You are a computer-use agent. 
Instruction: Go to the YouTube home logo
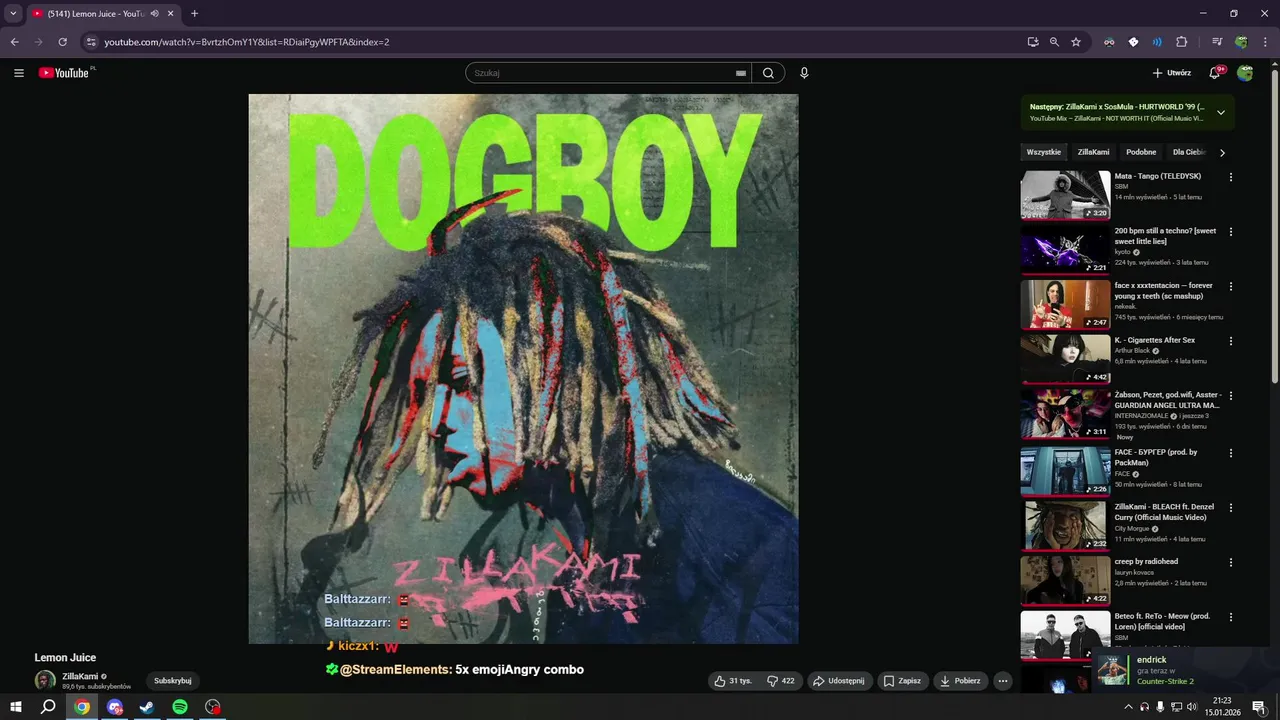coord(64,73)
